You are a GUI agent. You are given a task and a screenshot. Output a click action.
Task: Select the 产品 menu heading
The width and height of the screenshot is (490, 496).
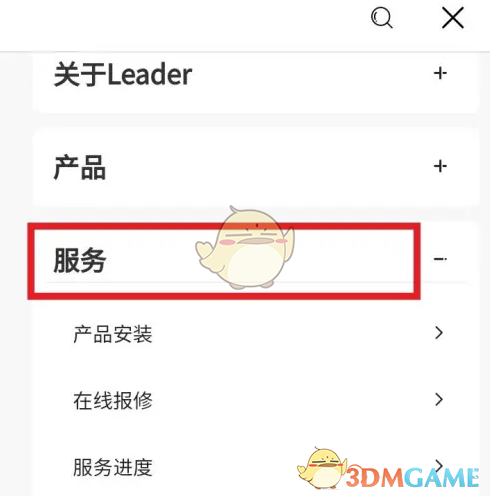pos(80,167)
